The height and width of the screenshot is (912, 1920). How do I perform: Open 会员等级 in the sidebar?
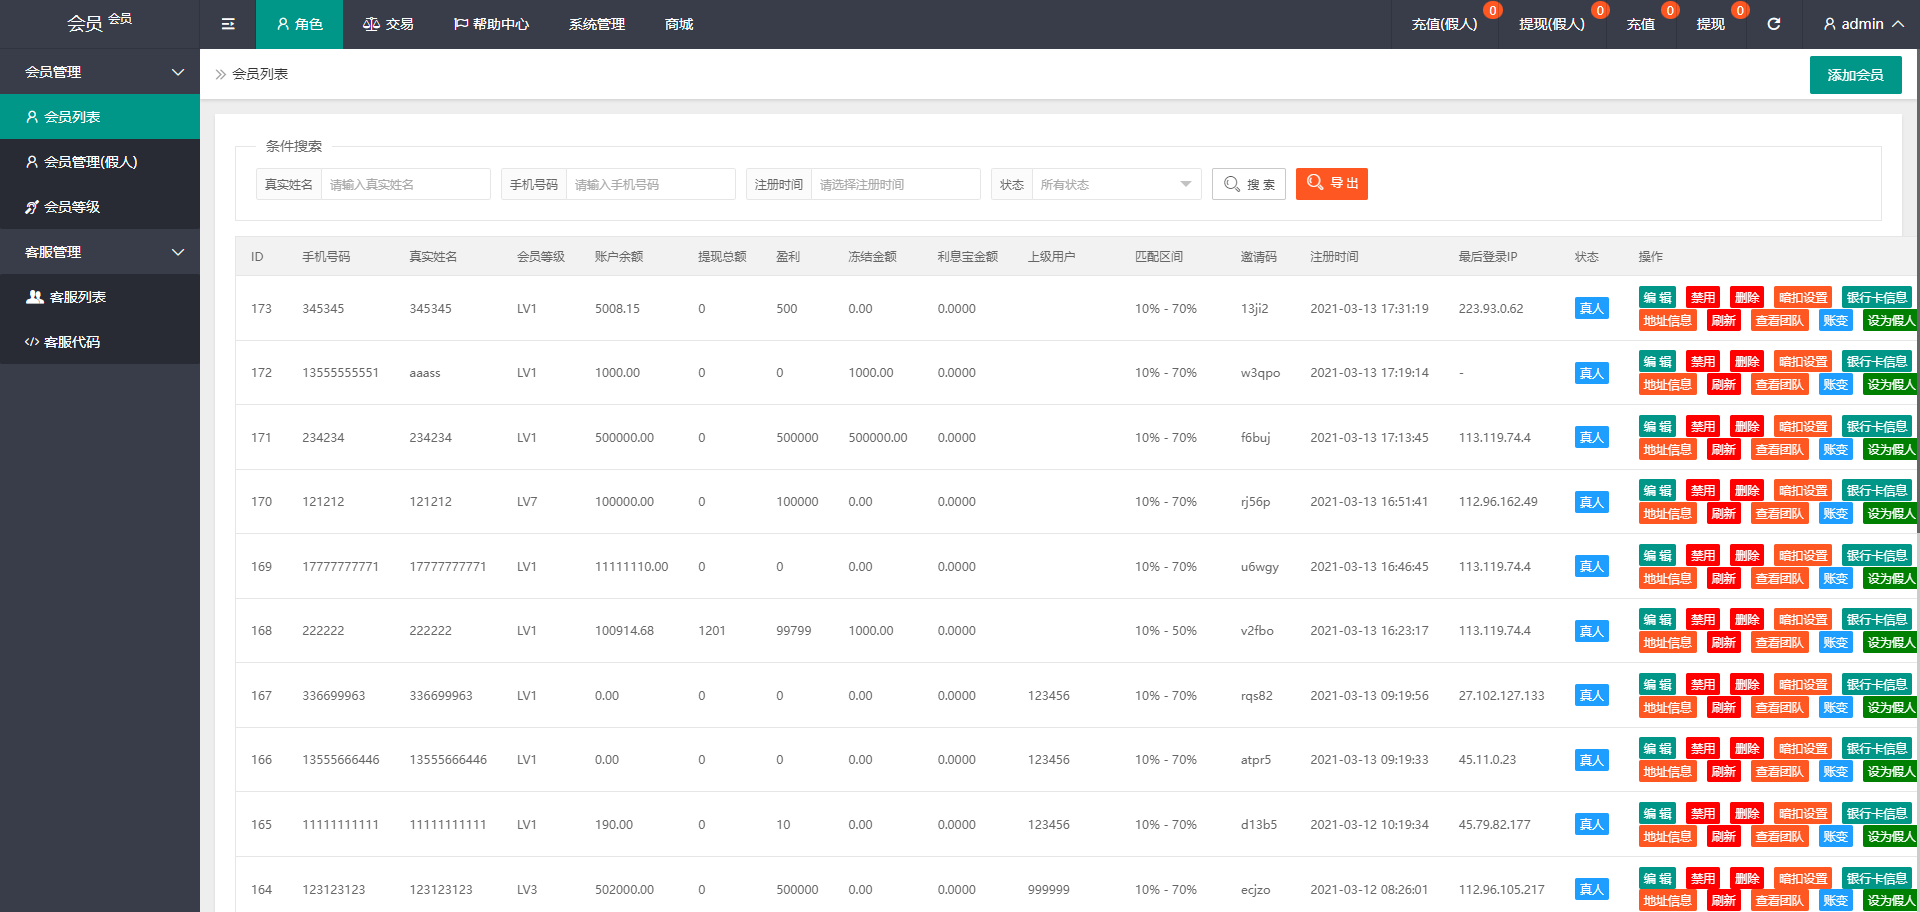(72, 207)
